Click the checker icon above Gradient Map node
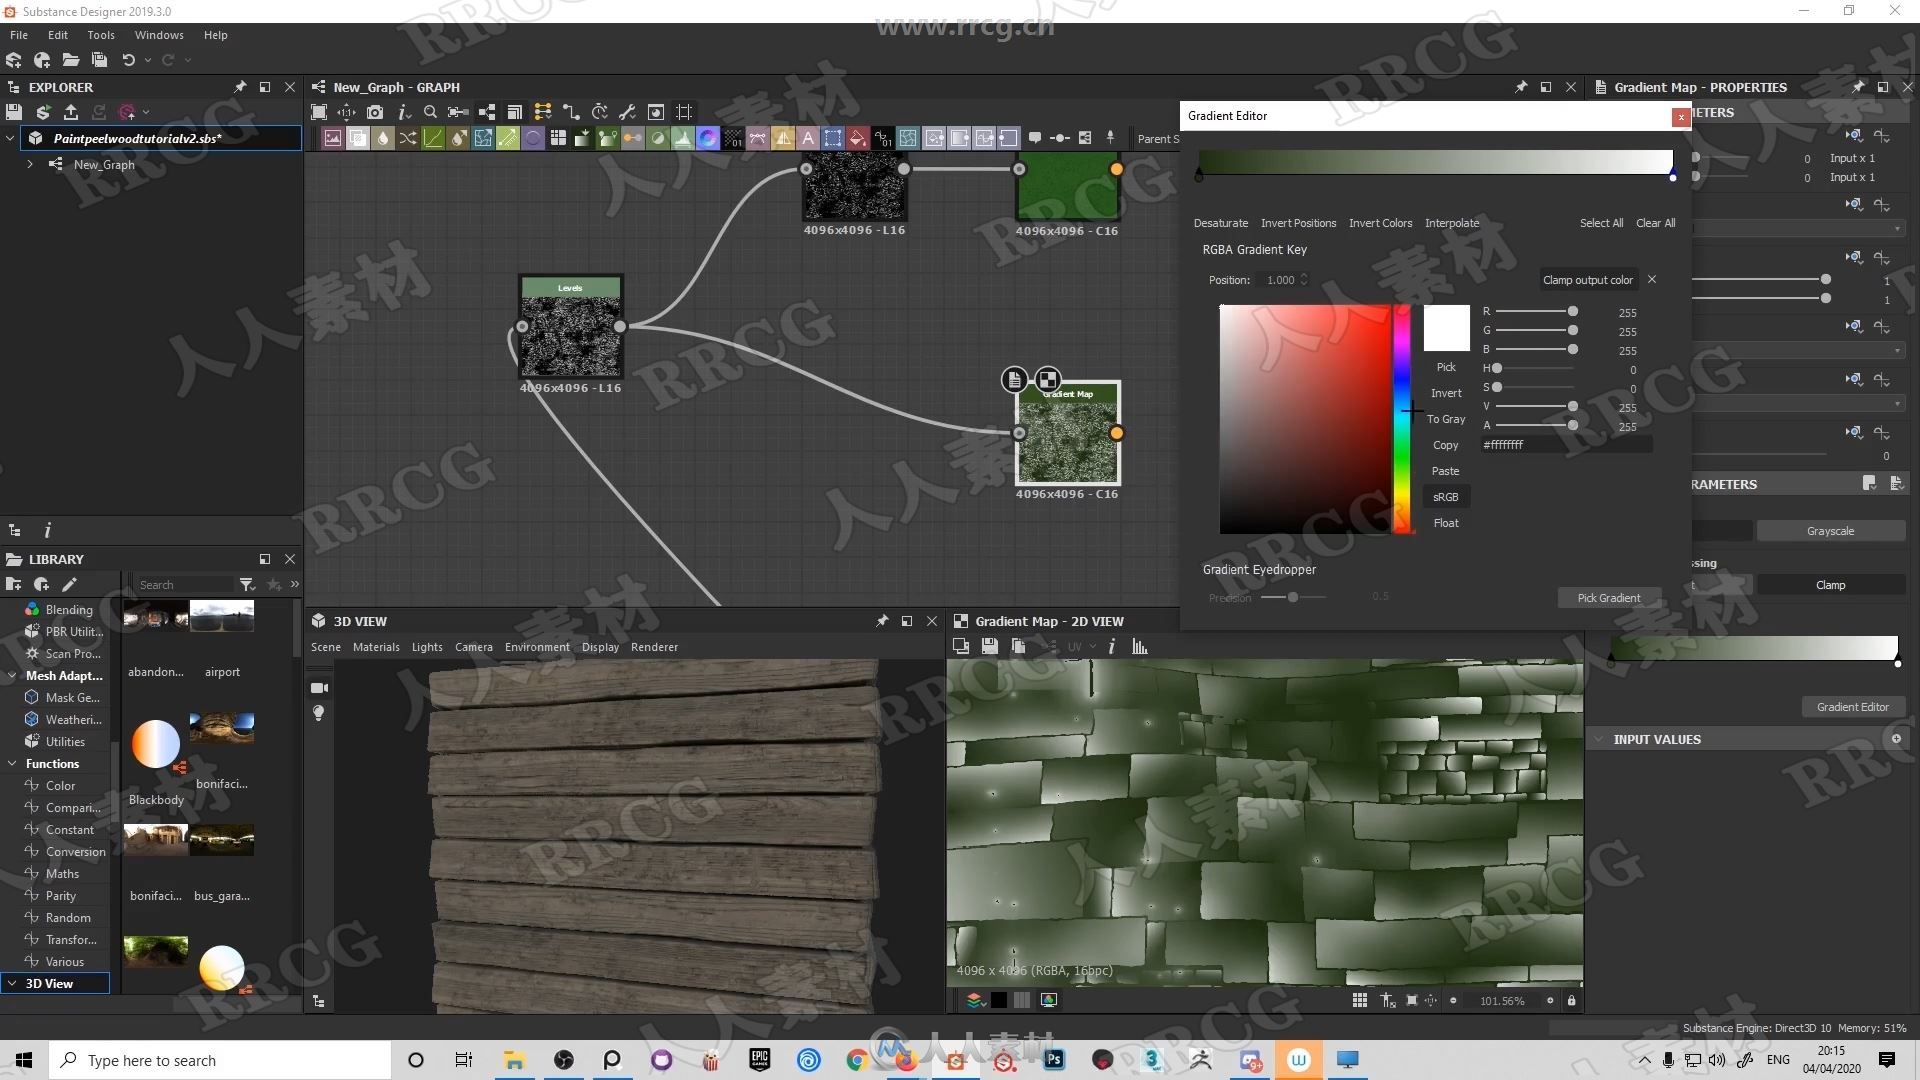The height and width of the screenshot is (1080, 1920). 1047,379
